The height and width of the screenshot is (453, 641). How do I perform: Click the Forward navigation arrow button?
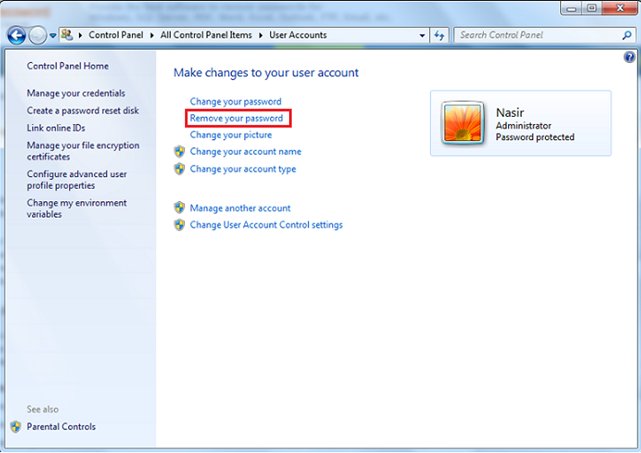click(x=38, y=36)
